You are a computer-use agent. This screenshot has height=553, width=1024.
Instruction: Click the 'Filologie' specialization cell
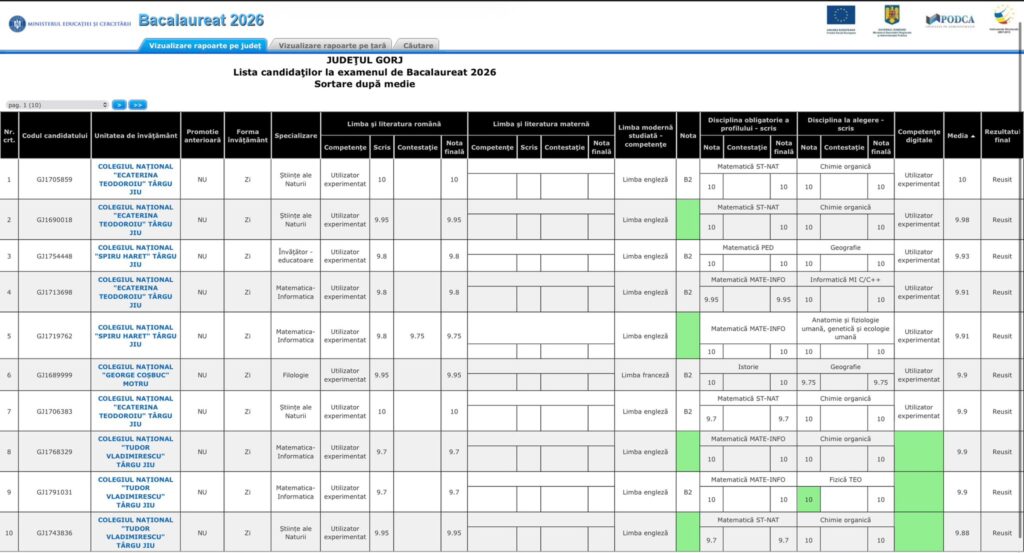(296, 375)
